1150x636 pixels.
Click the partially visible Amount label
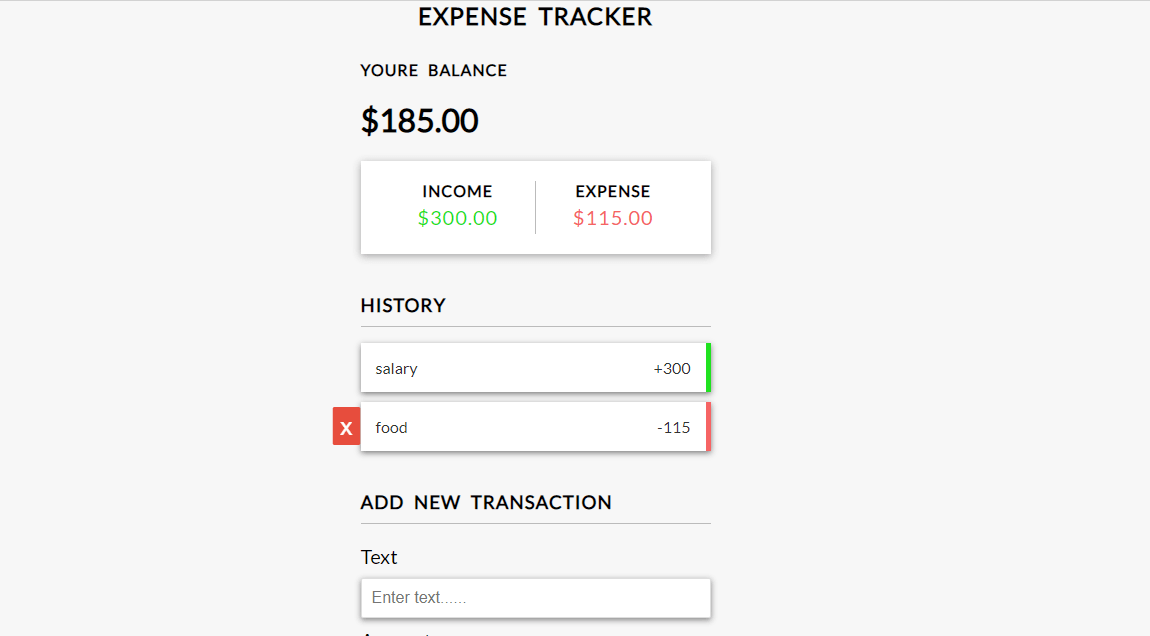395,632
